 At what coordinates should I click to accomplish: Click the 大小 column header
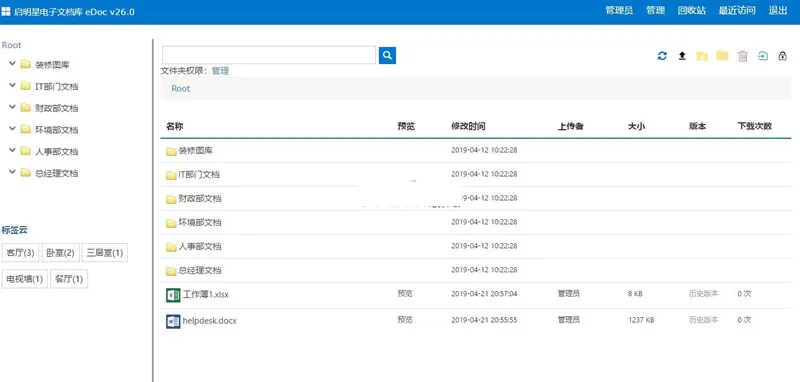[x=636, y=126]
